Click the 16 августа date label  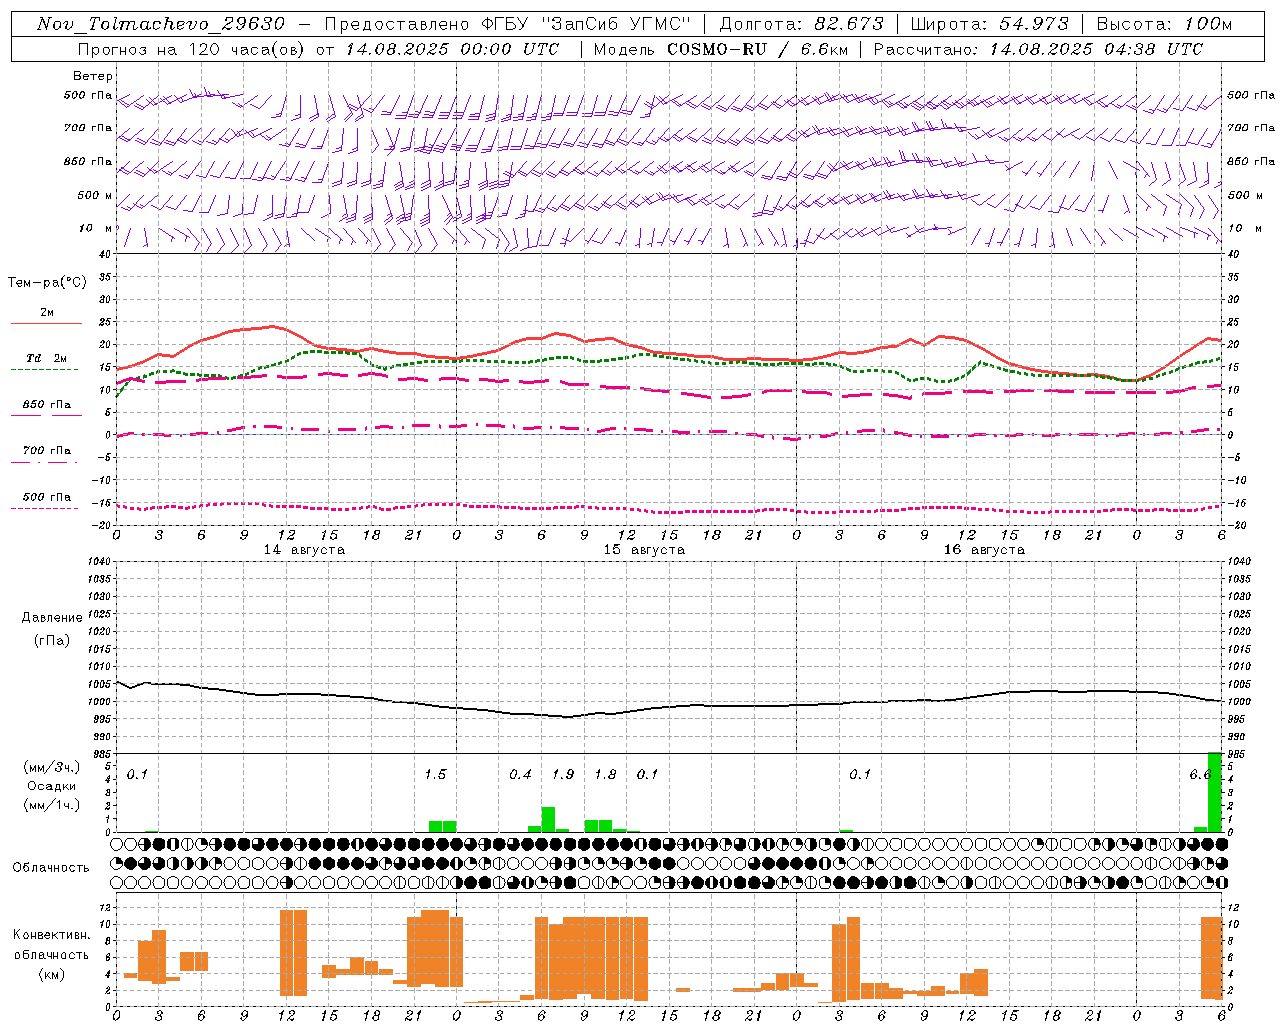point(984,550)
